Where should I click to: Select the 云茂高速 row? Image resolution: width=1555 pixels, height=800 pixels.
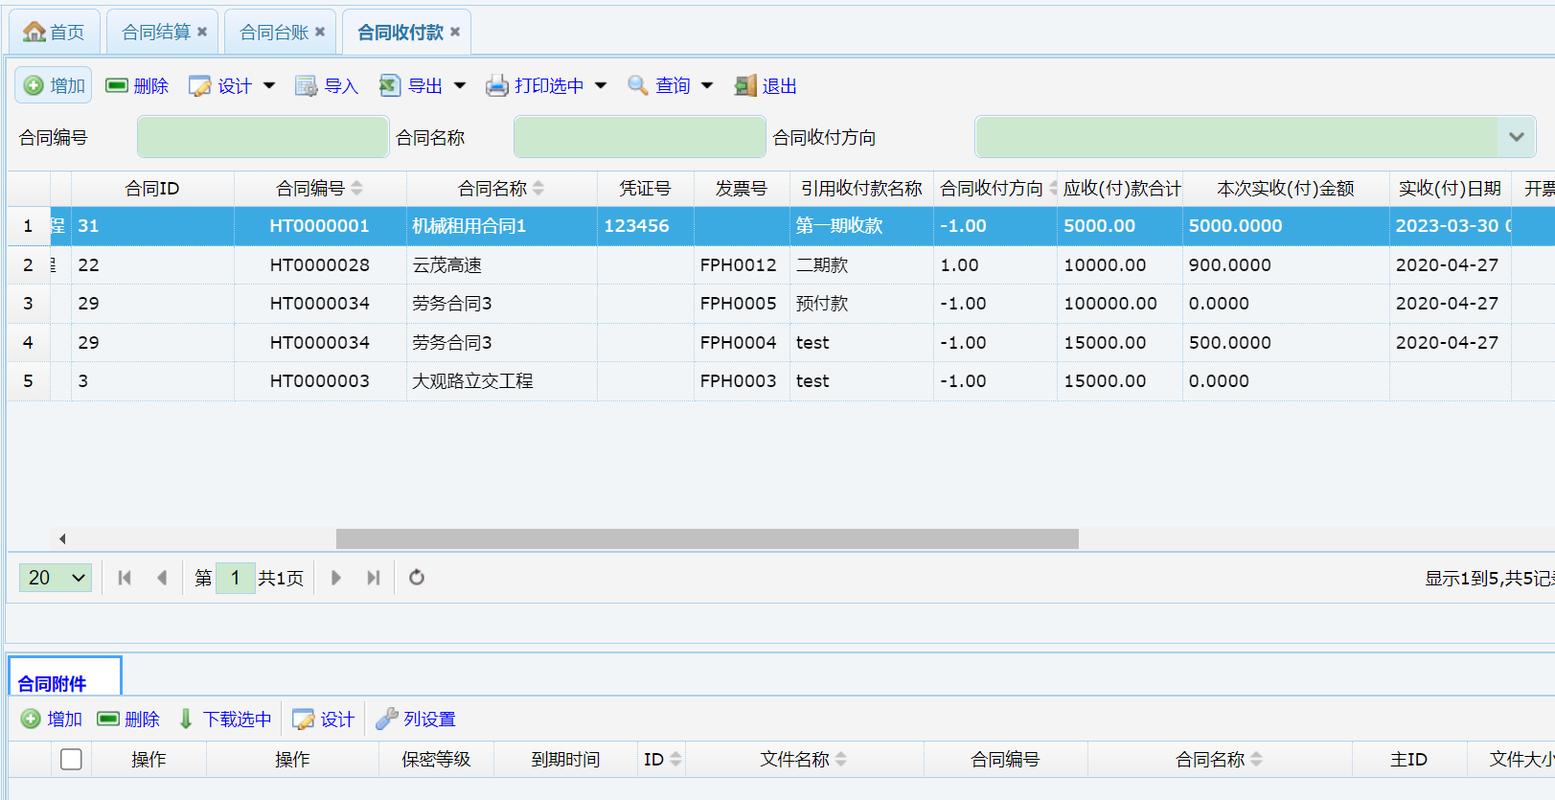(781, 265)
